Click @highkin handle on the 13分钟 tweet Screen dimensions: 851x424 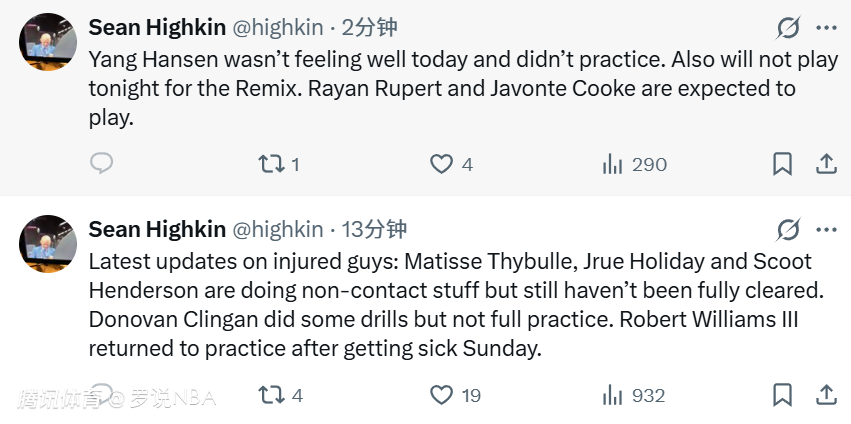[278, 230]
